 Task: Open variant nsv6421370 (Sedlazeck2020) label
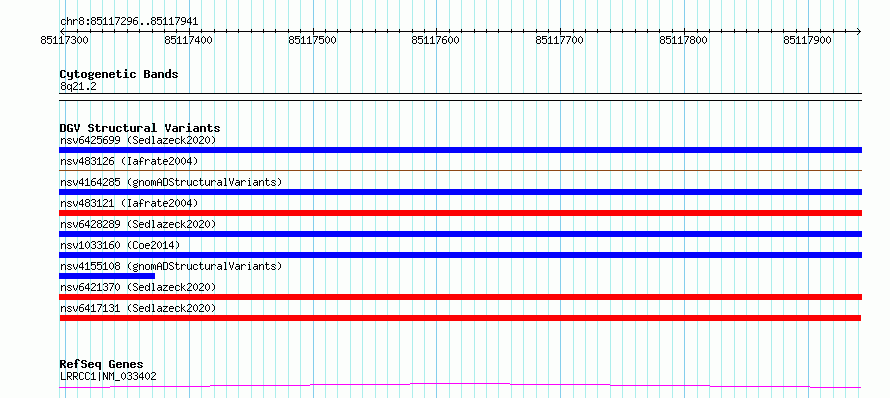point(138,287)
